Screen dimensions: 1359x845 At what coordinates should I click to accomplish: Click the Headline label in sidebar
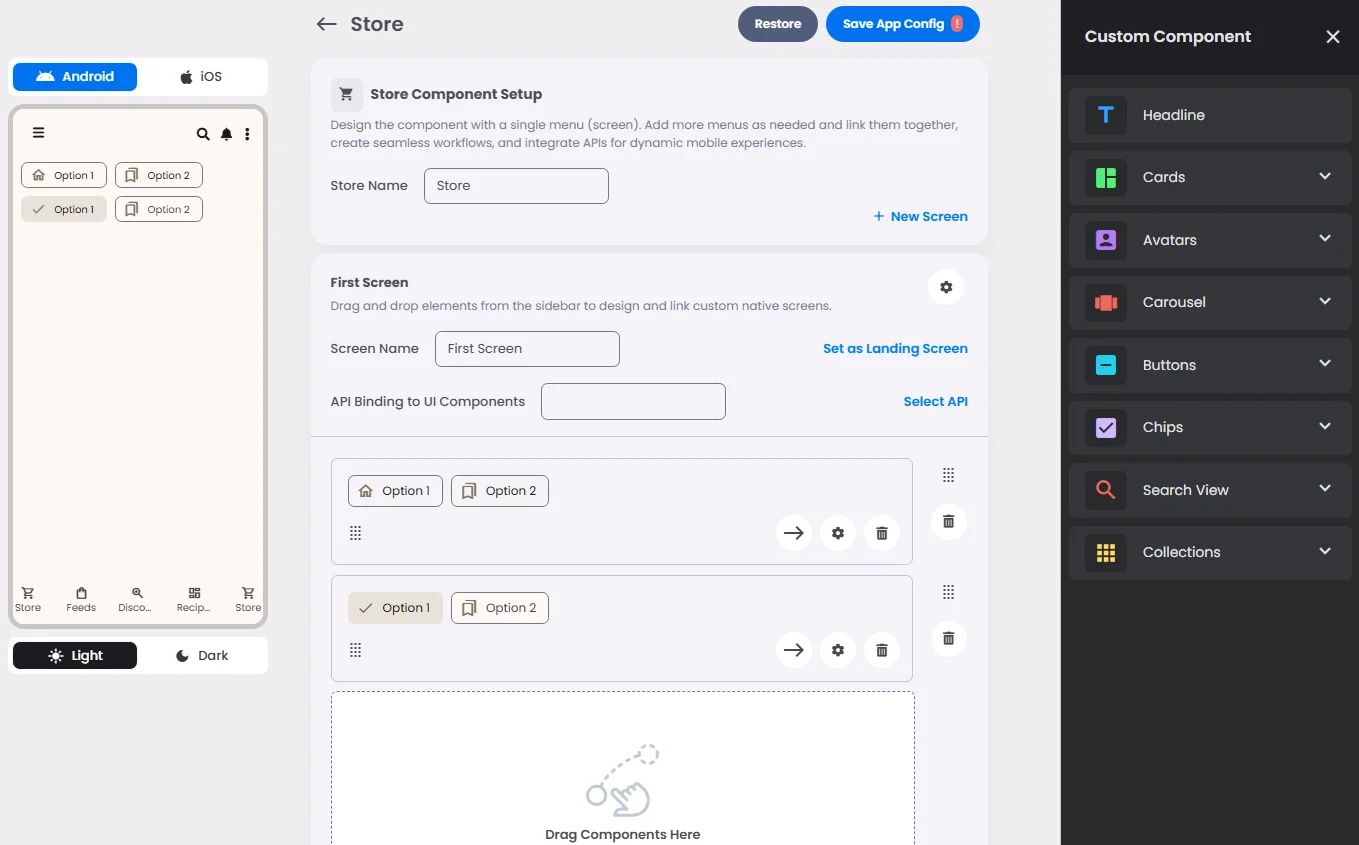point(1174,115)
